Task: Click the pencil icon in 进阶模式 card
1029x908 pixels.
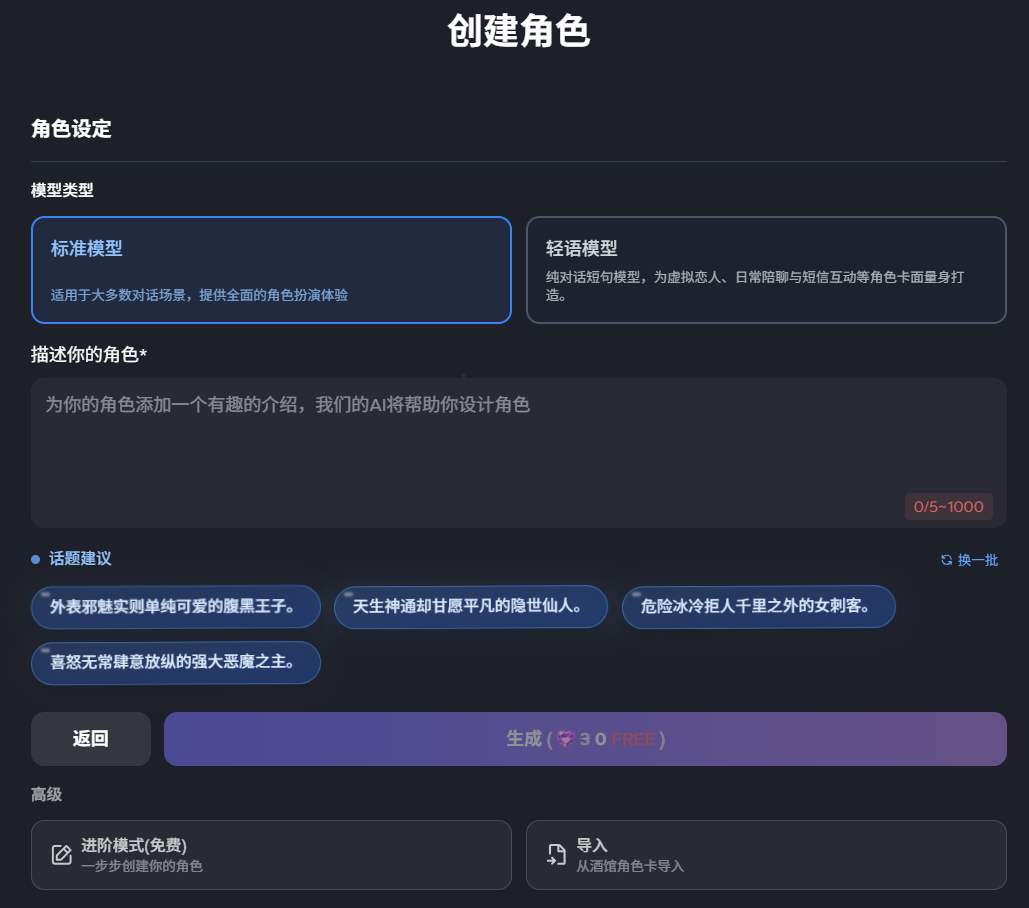Action: click(62, 855)
